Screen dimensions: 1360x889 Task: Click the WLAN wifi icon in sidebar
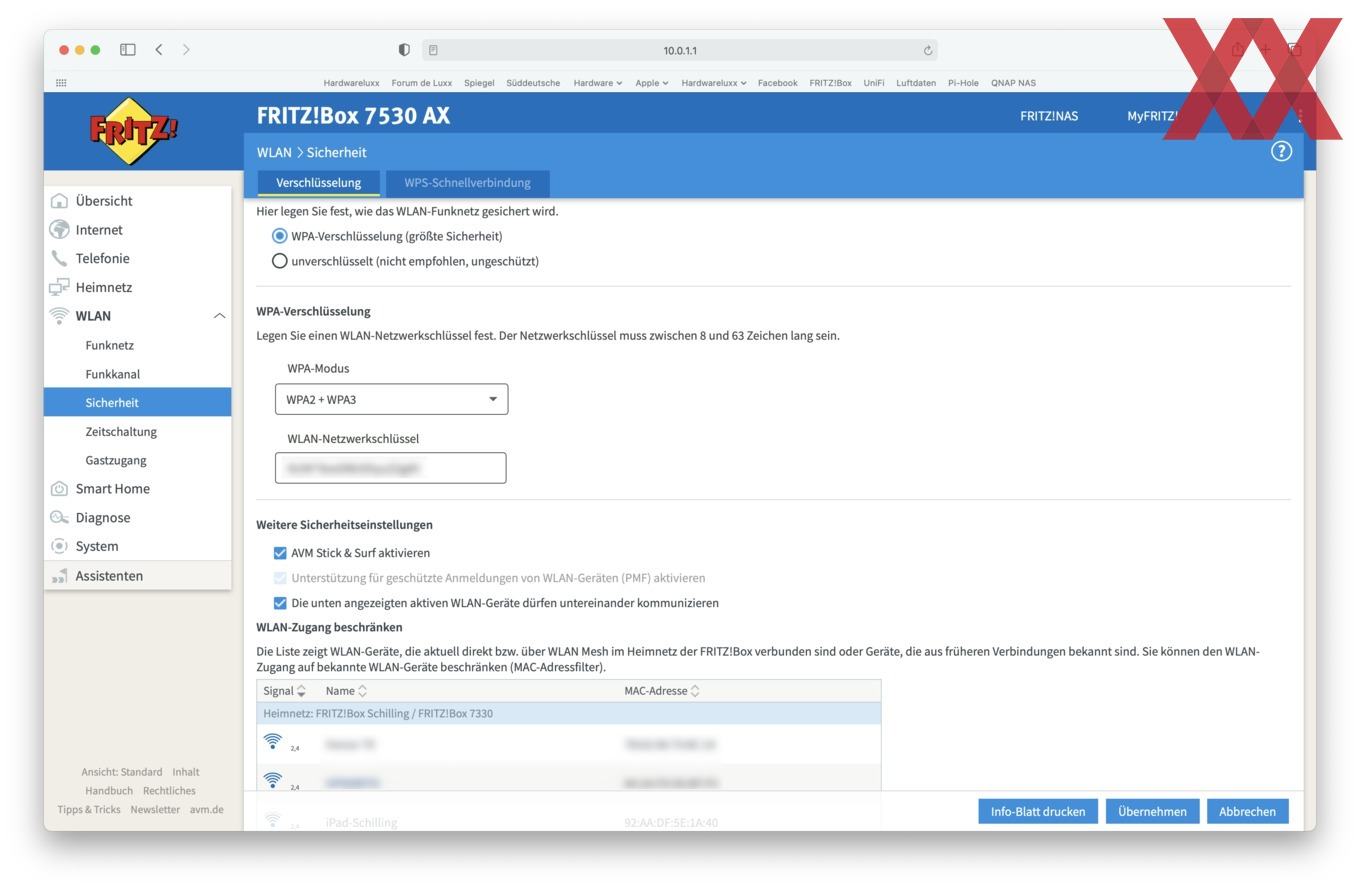click(59, 316)
